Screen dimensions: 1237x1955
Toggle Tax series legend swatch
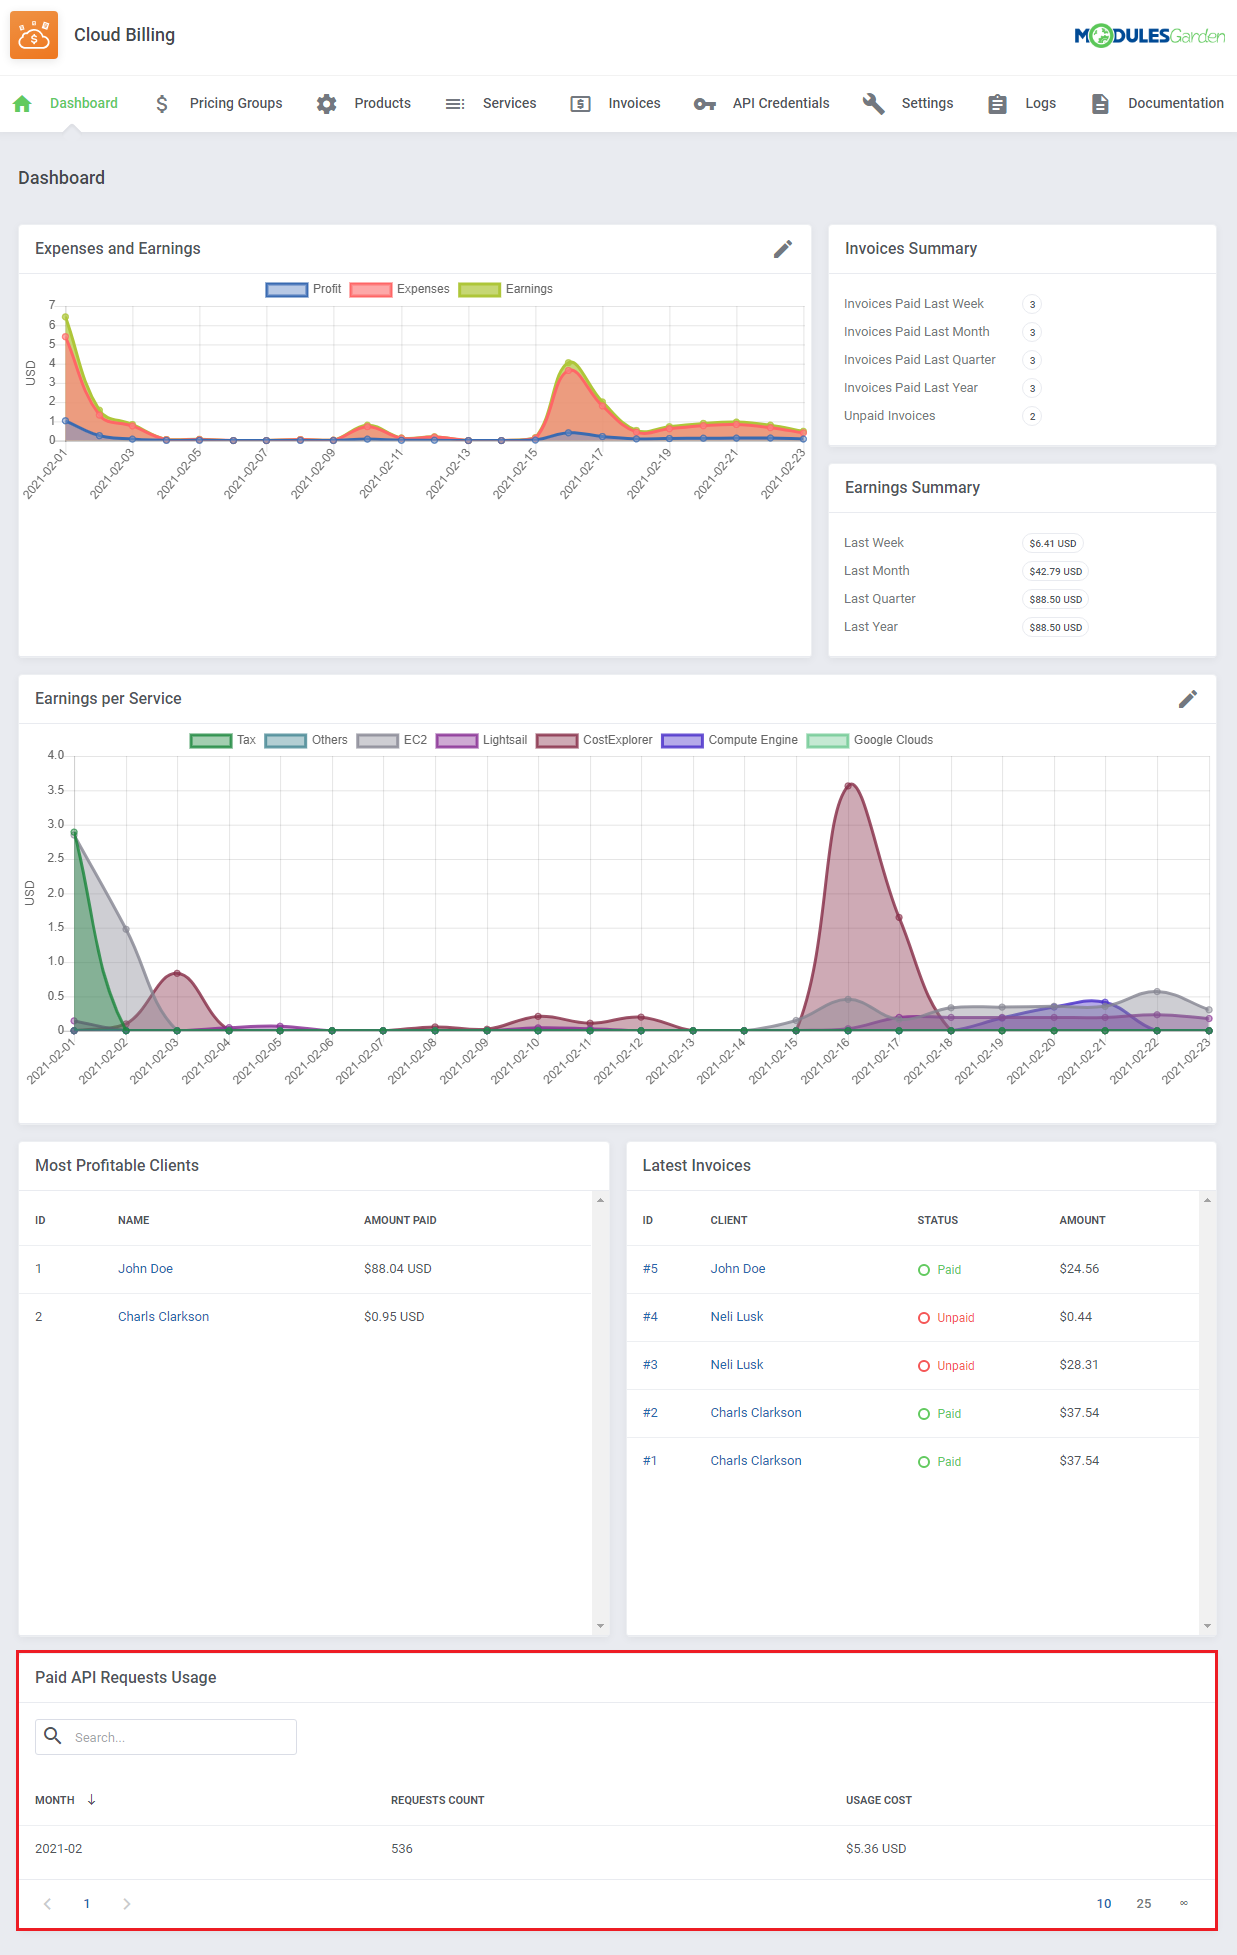coord(211,741)
